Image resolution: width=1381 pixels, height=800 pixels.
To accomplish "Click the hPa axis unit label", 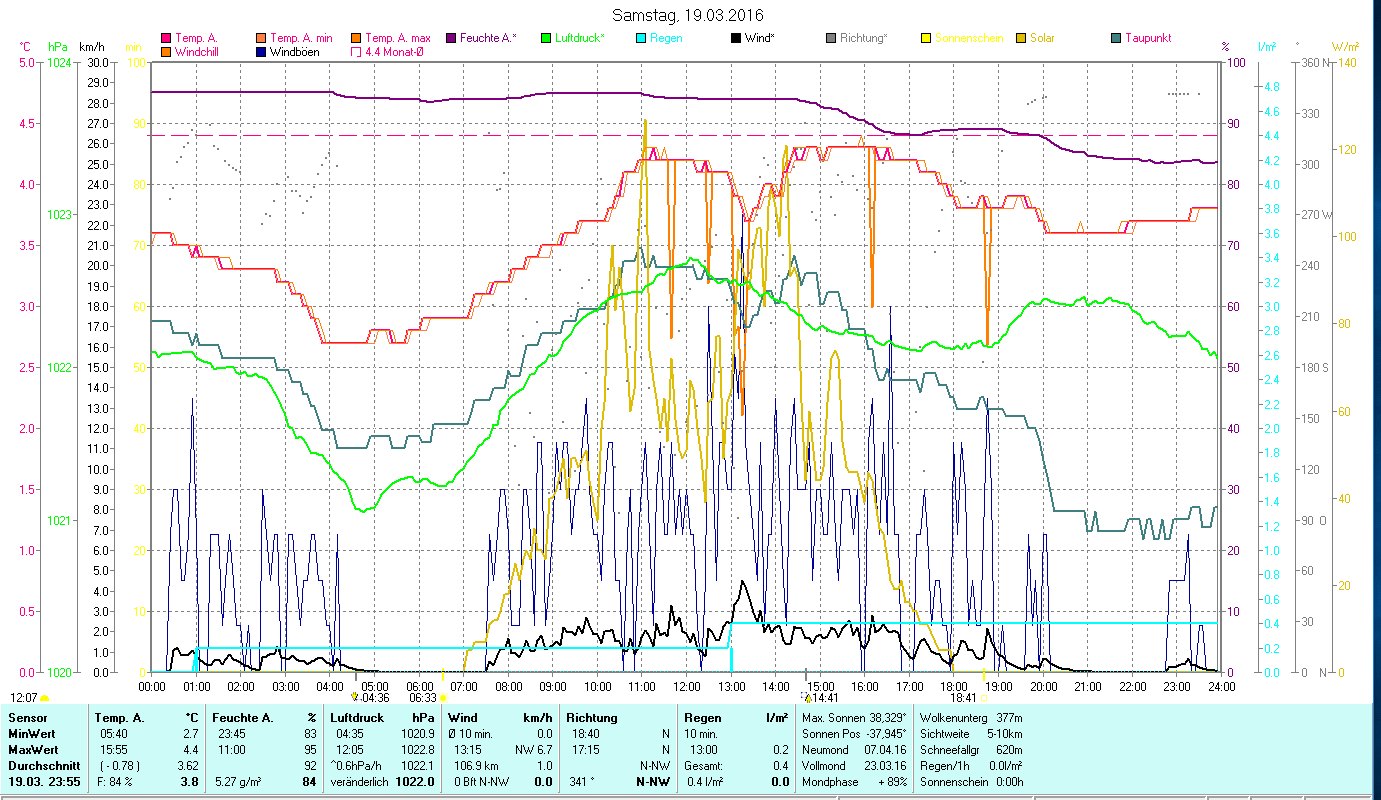I will coord(58,47).
